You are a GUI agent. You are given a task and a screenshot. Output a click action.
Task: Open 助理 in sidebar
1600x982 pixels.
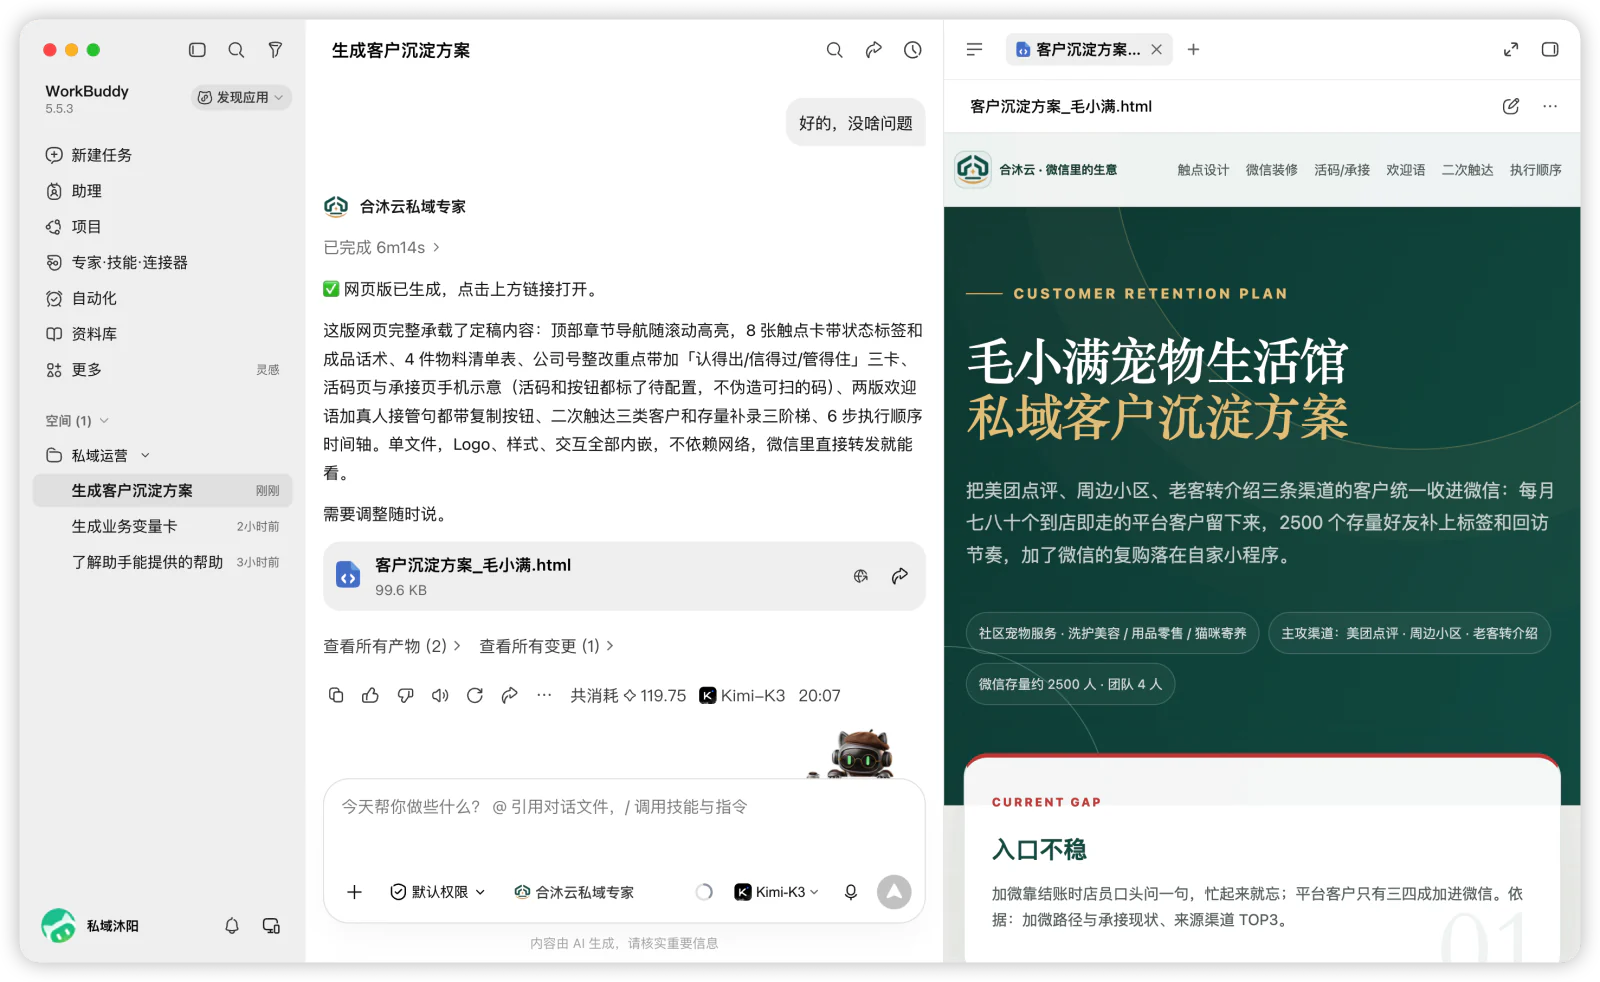[163, 191]
